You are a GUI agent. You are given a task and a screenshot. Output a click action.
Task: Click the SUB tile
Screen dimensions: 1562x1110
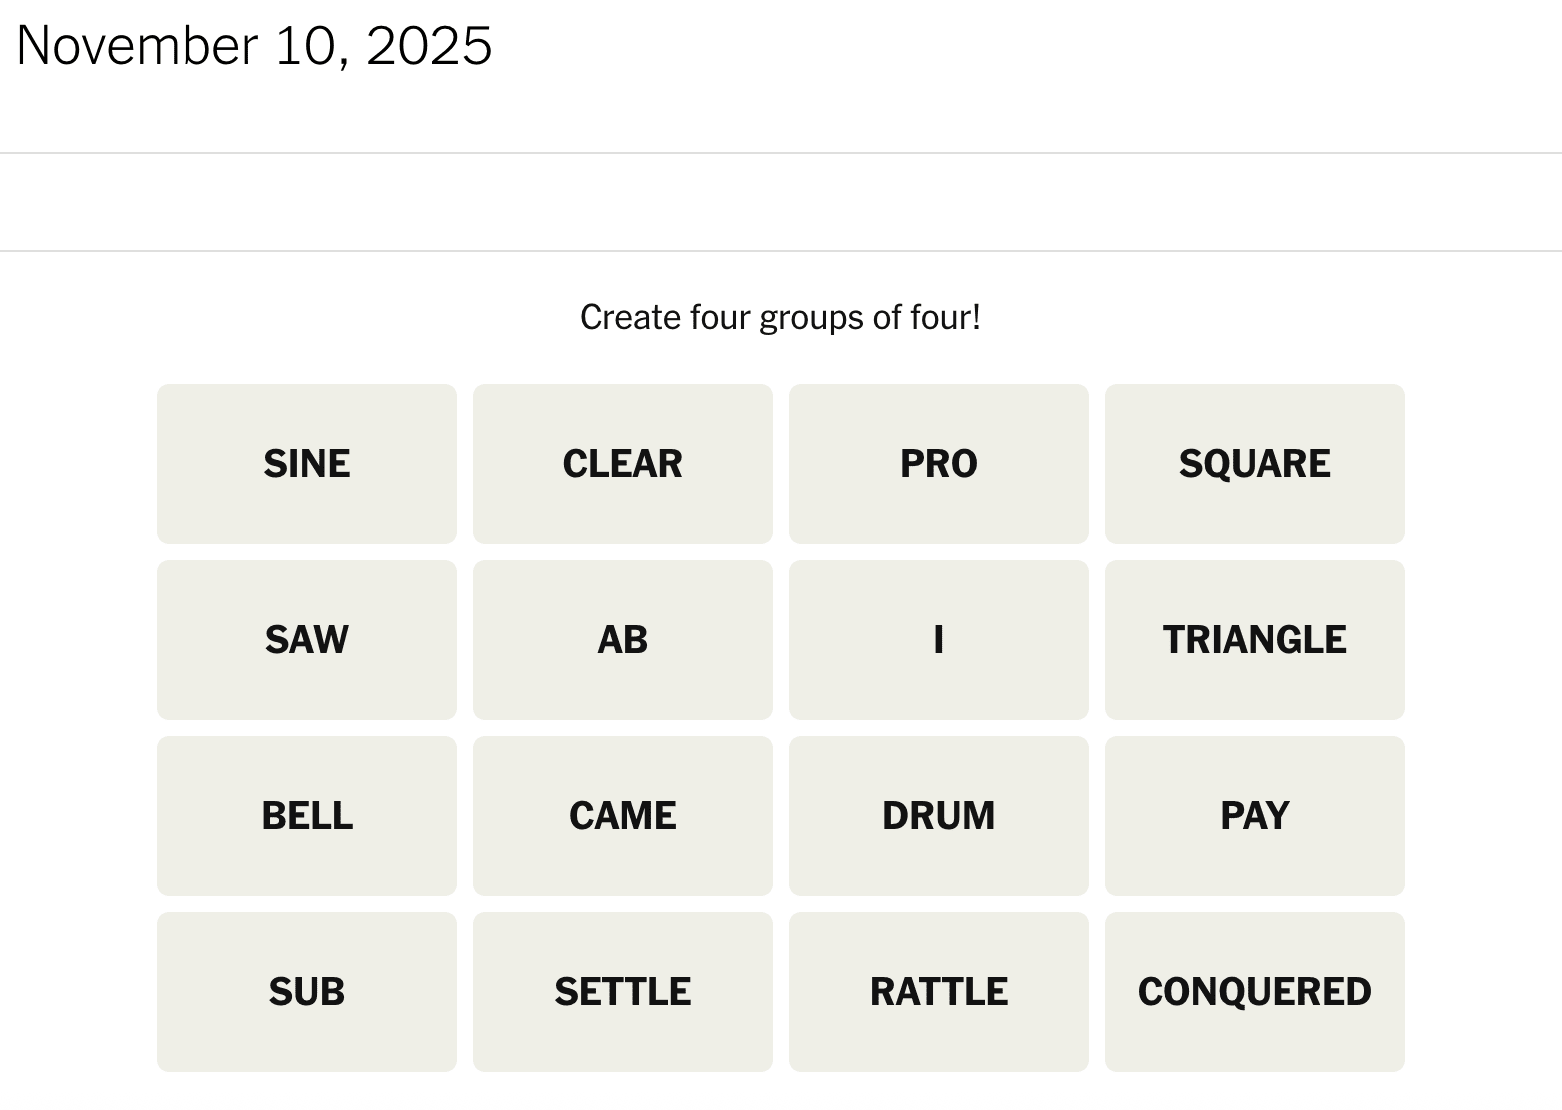pyautogui.click(x=306, y=992)
